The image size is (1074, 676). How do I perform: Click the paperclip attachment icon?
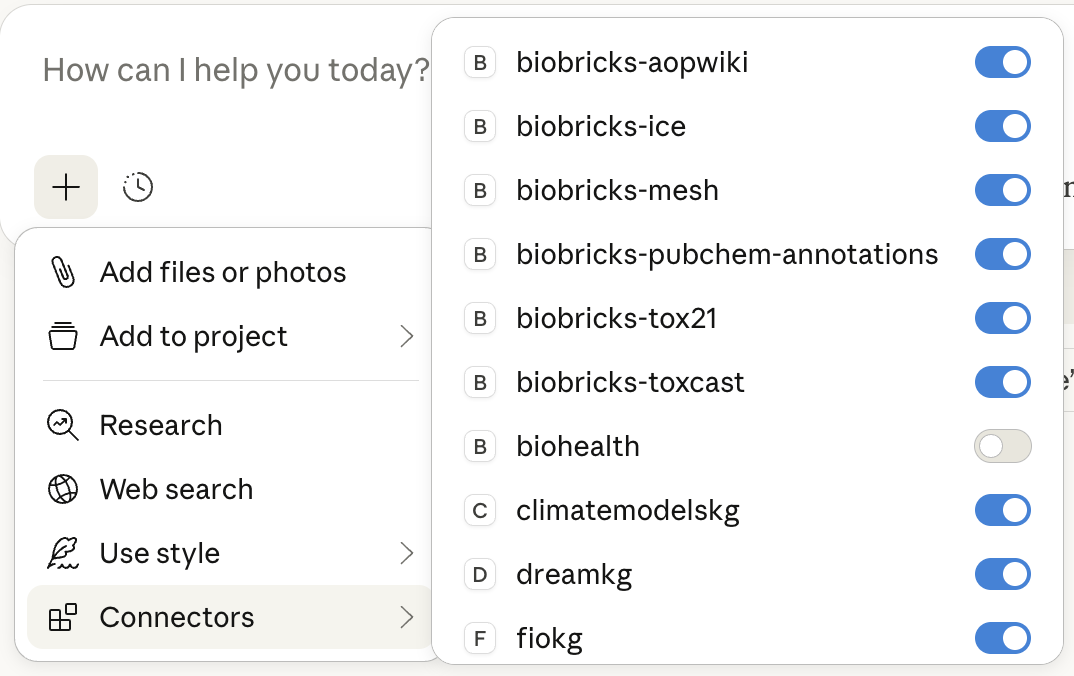62,271
